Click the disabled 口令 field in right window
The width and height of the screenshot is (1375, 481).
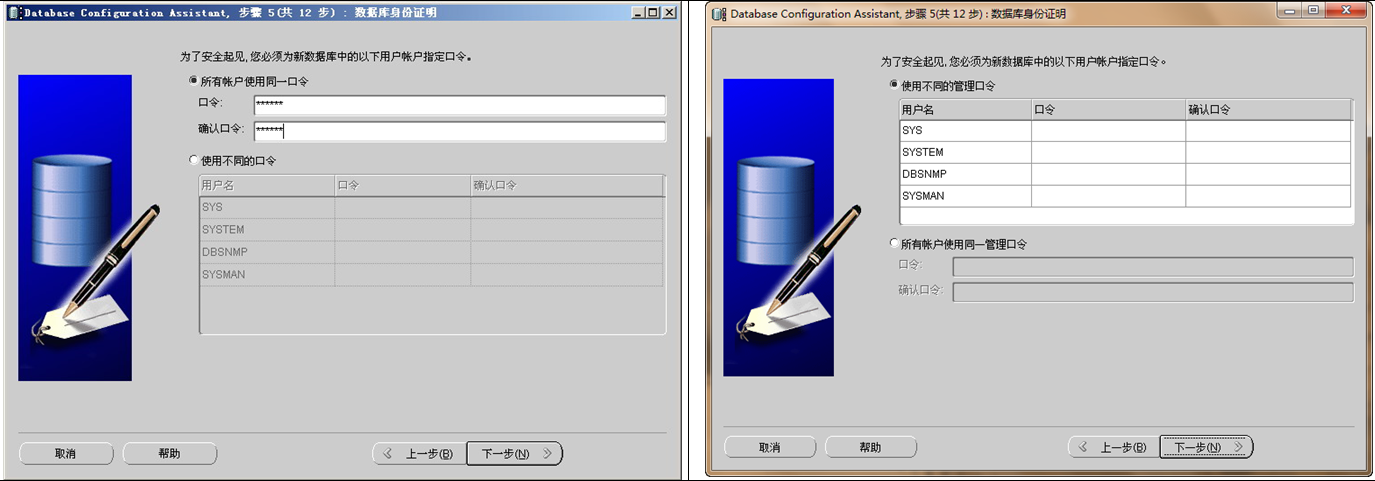click(1153, 266)
